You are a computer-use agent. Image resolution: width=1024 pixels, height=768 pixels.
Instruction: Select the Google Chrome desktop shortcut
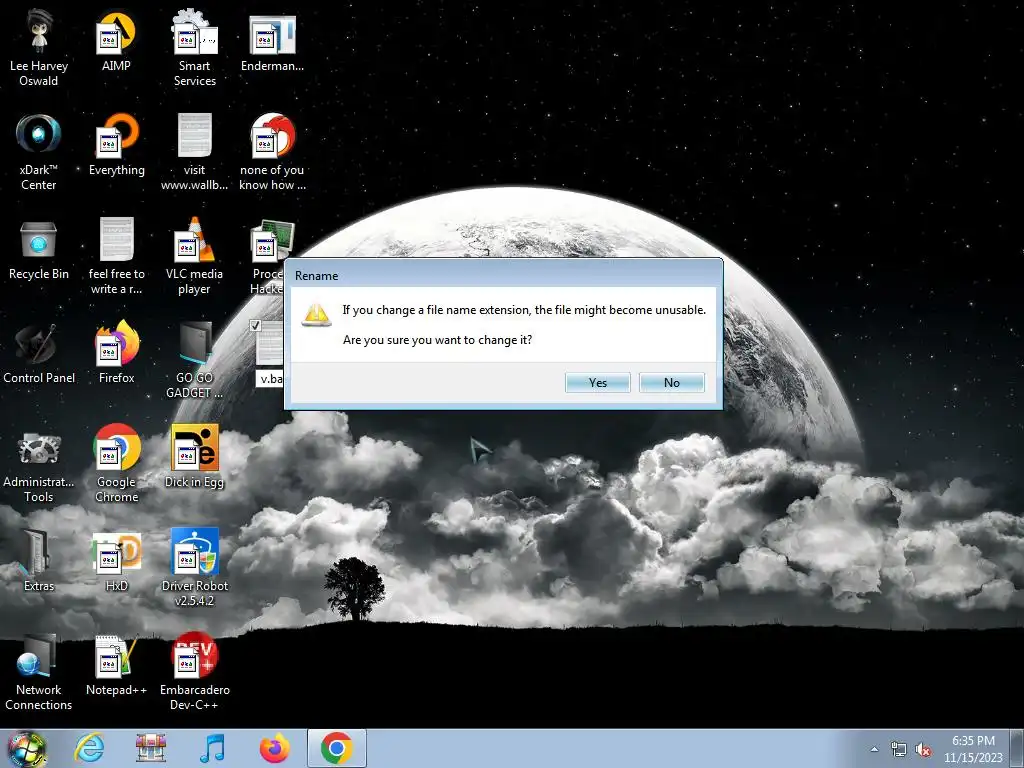[x=116, y=465]
